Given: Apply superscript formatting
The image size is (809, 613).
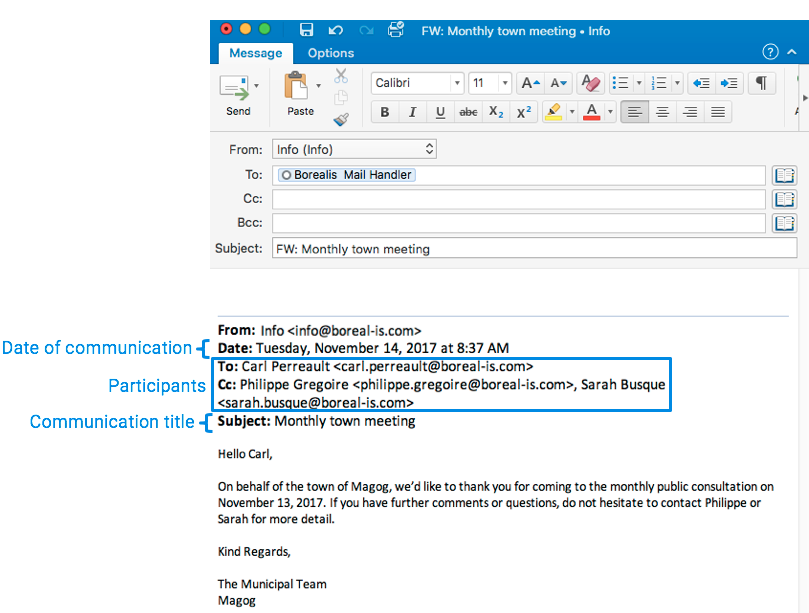Looking at the screenshot, I should tap(524, 112).
